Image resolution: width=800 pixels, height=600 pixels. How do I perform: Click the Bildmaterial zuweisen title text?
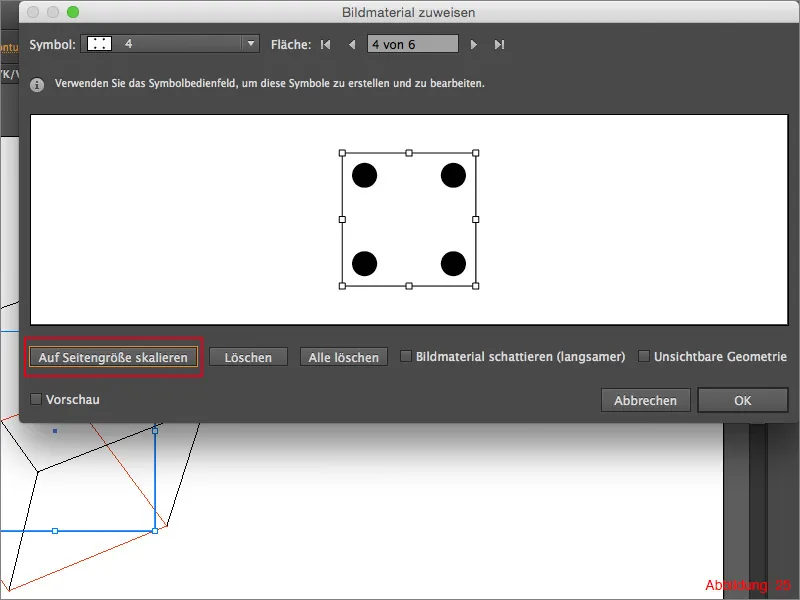(409, 12)
